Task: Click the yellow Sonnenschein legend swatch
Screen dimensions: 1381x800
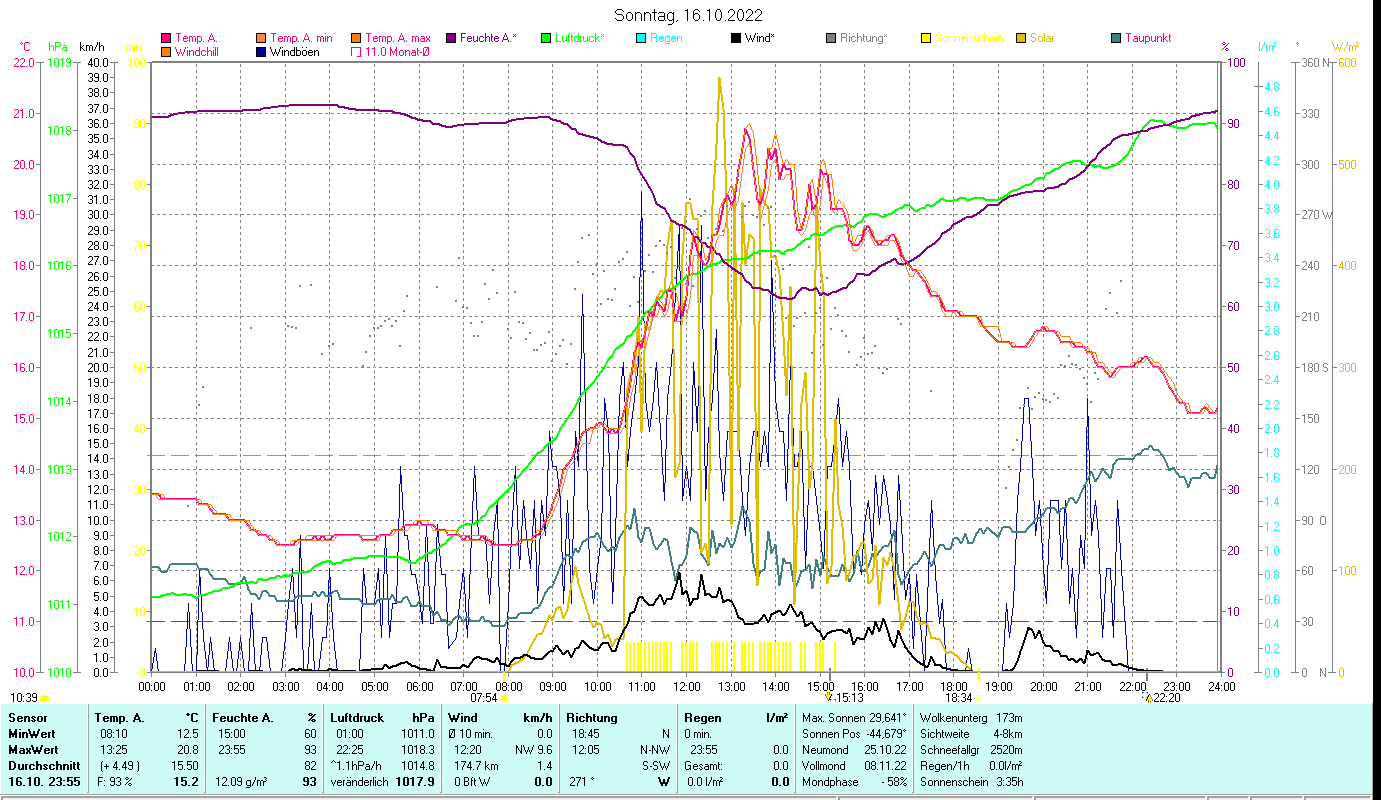Action: 926,38
